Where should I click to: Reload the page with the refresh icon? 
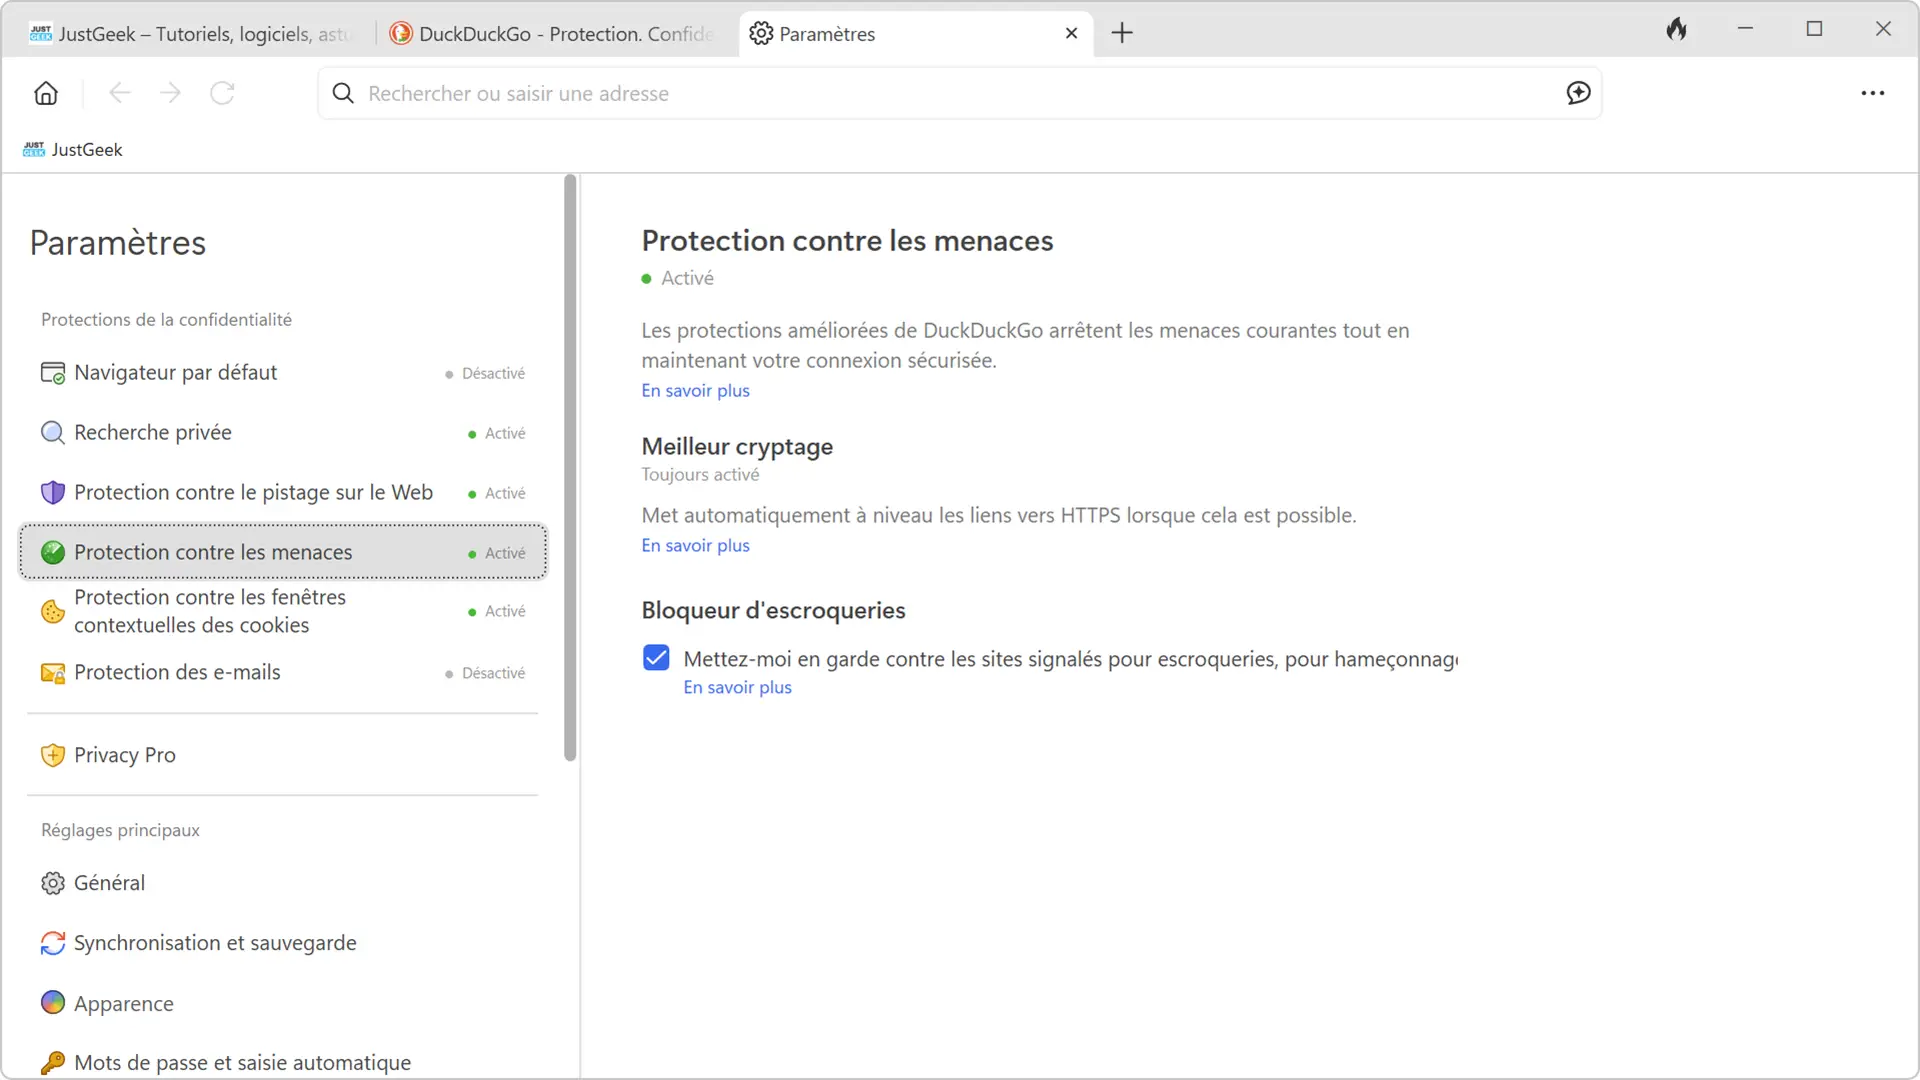[222, 93]
